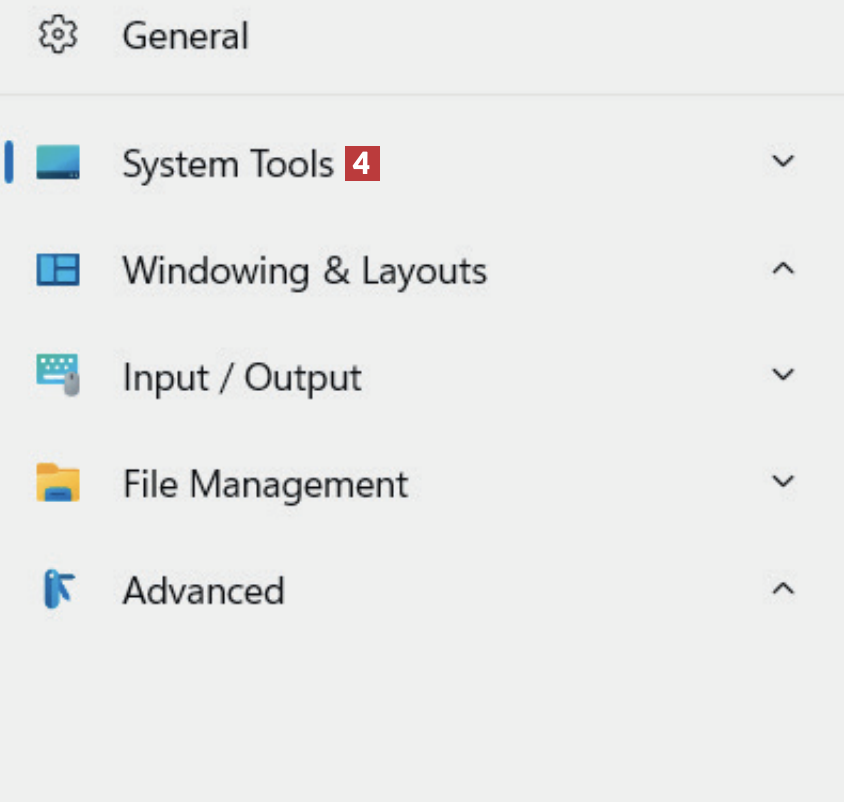This screenshot has width=844, height=802.
Task: Expand the System Tools chevron
Action: coord(783,161)
